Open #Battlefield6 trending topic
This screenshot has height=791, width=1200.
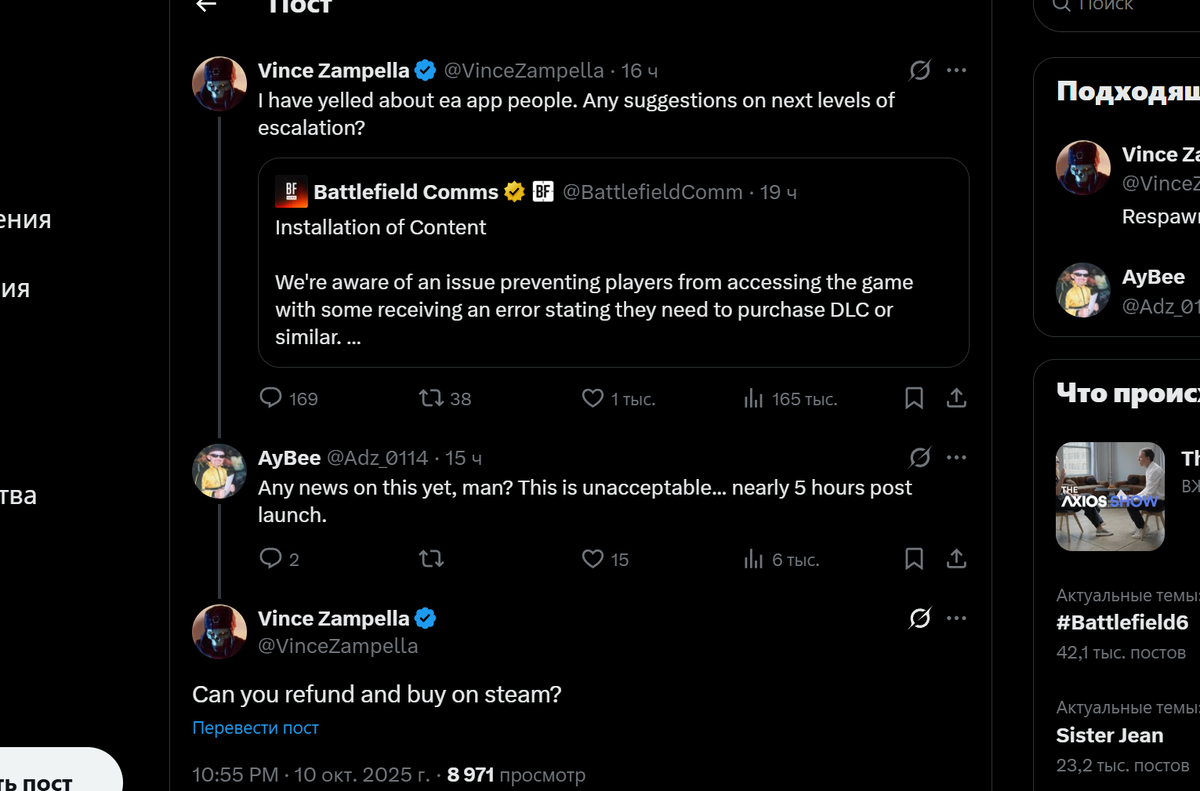click(x=1122, y=622)
